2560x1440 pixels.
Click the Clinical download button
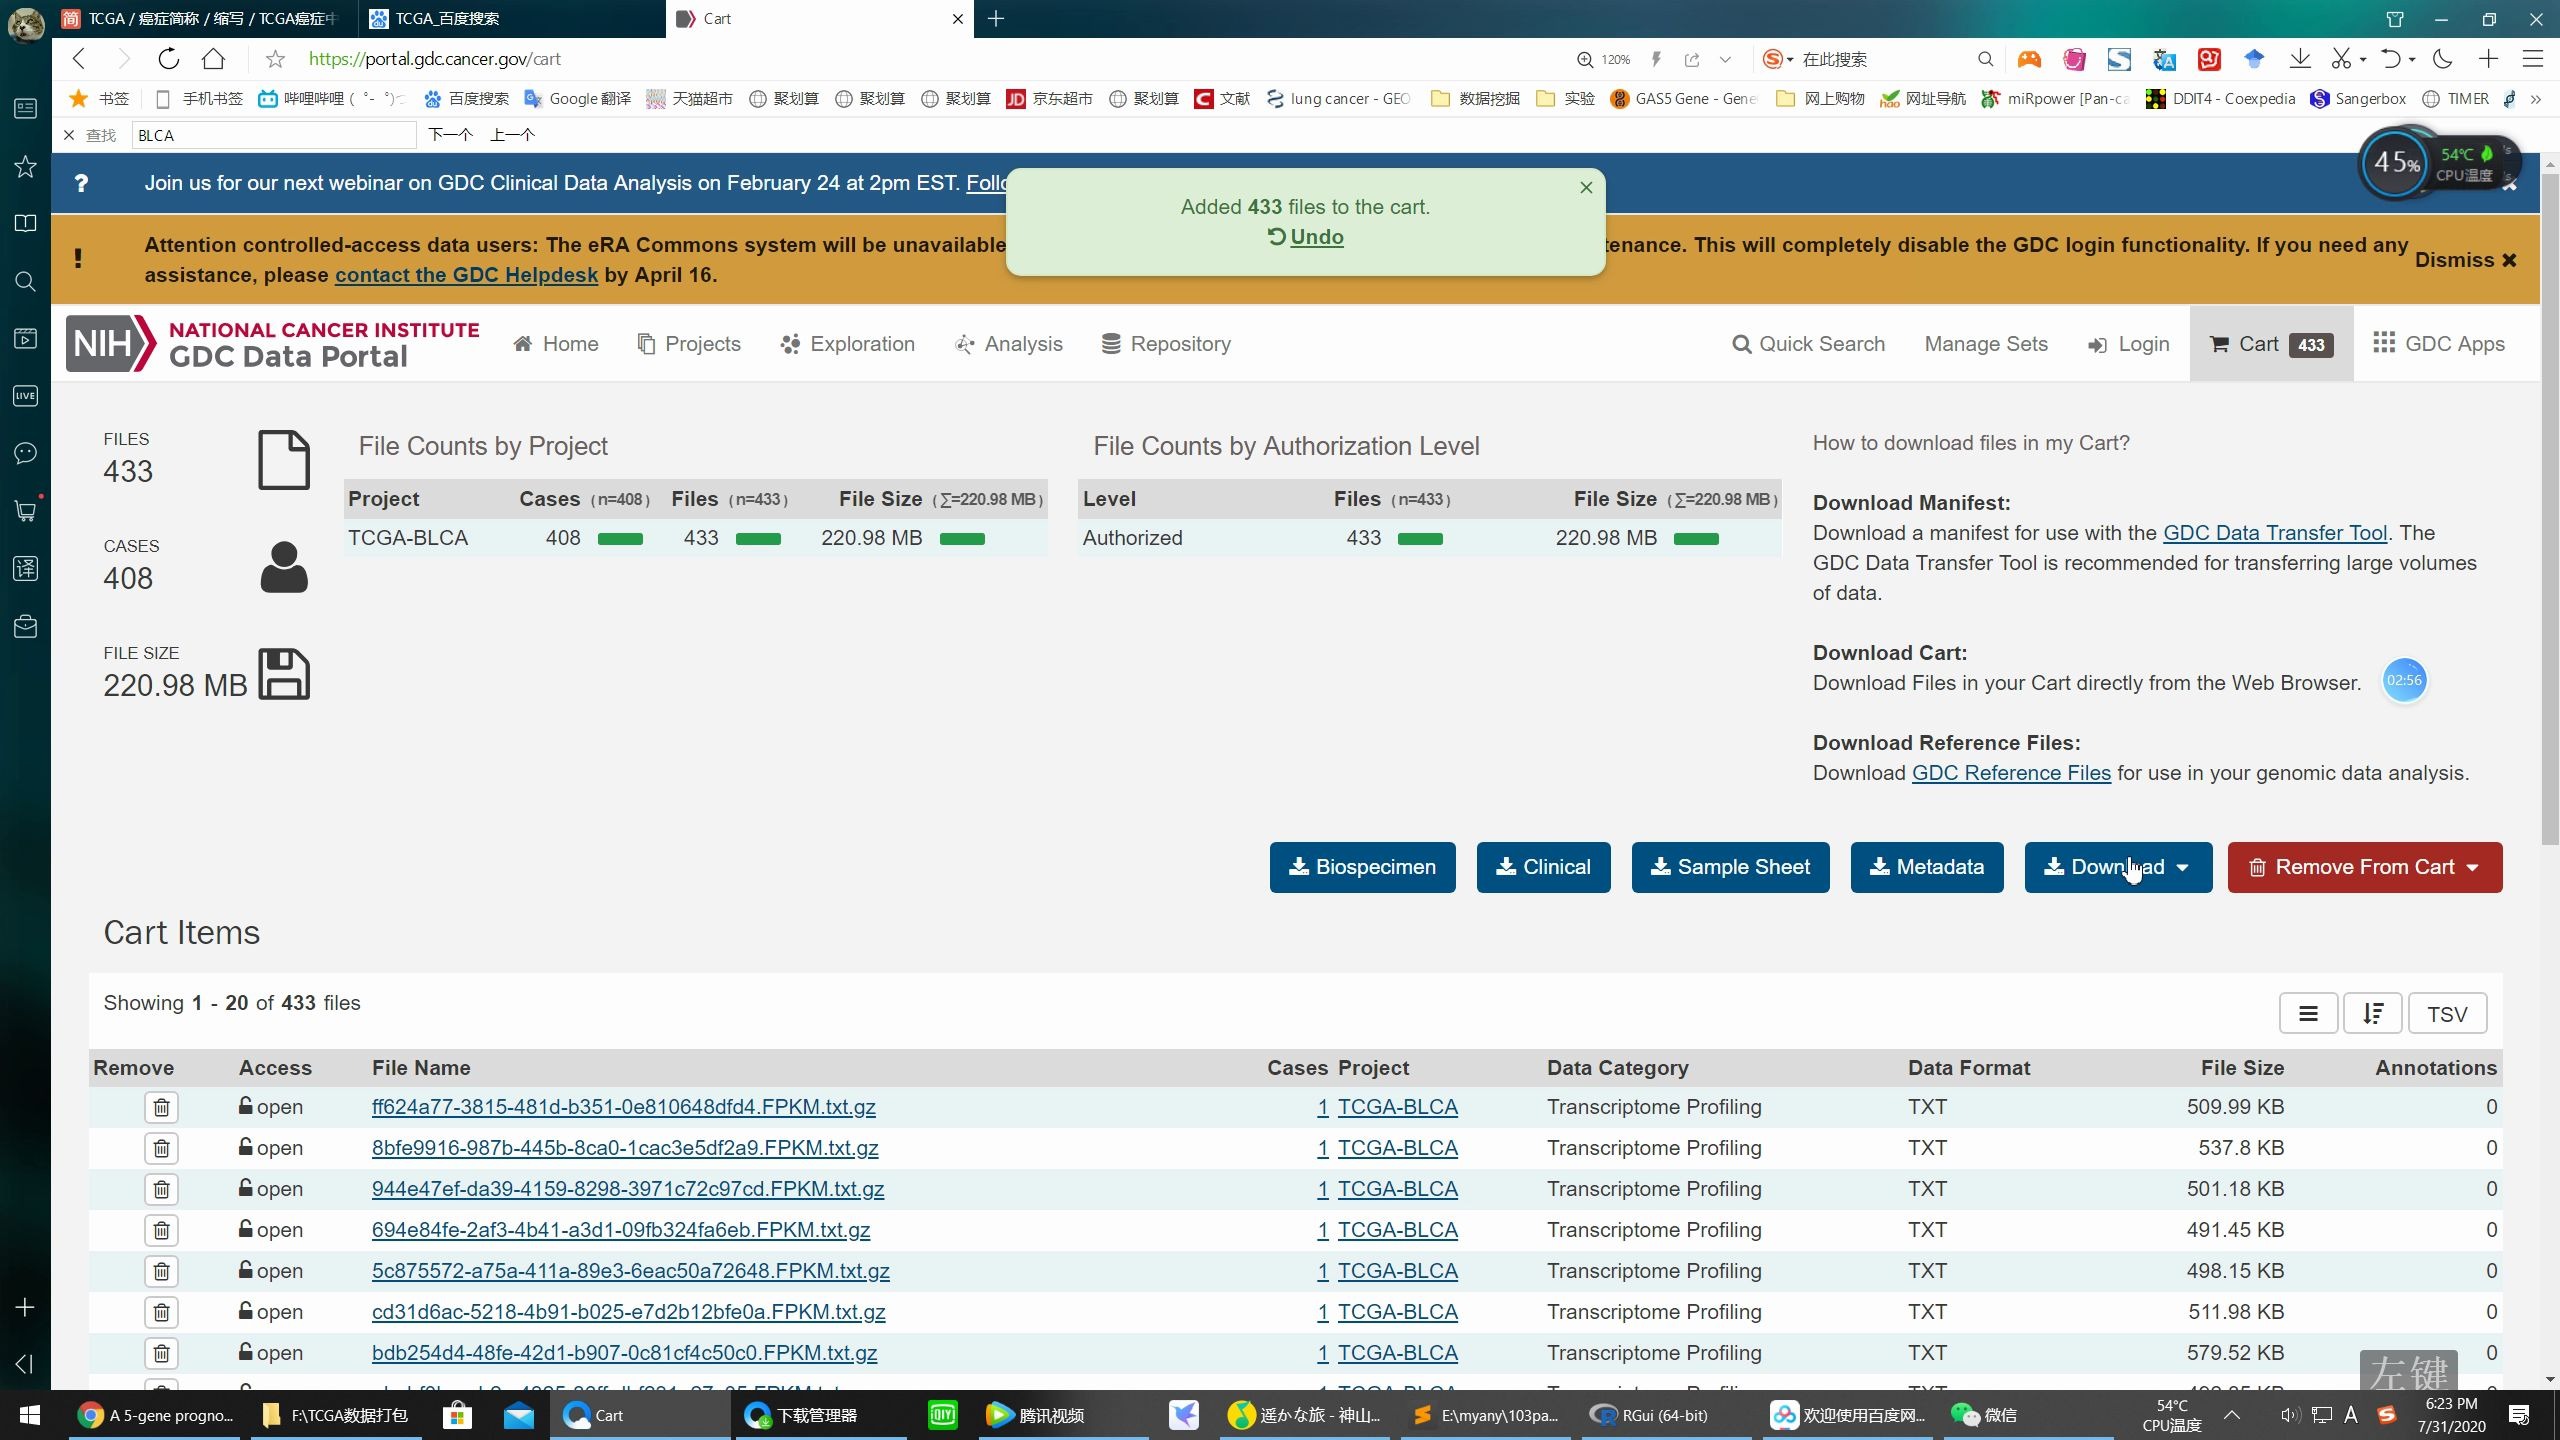1543,867
